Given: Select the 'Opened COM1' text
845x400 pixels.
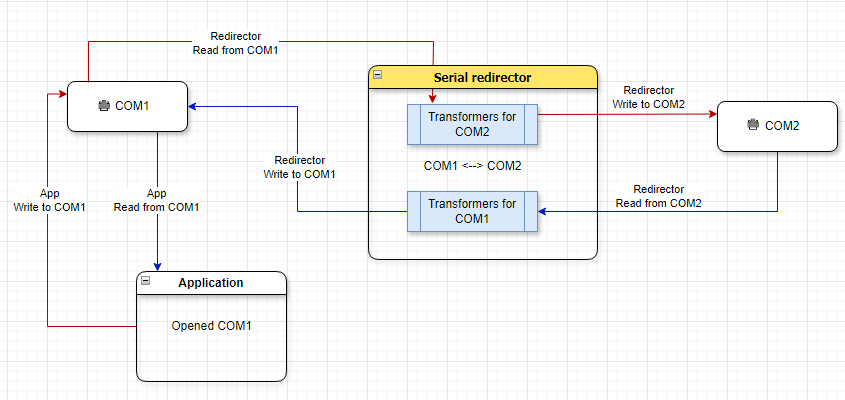Looking at the screenshot, I should pyautogui.click(x=212, y=326).
